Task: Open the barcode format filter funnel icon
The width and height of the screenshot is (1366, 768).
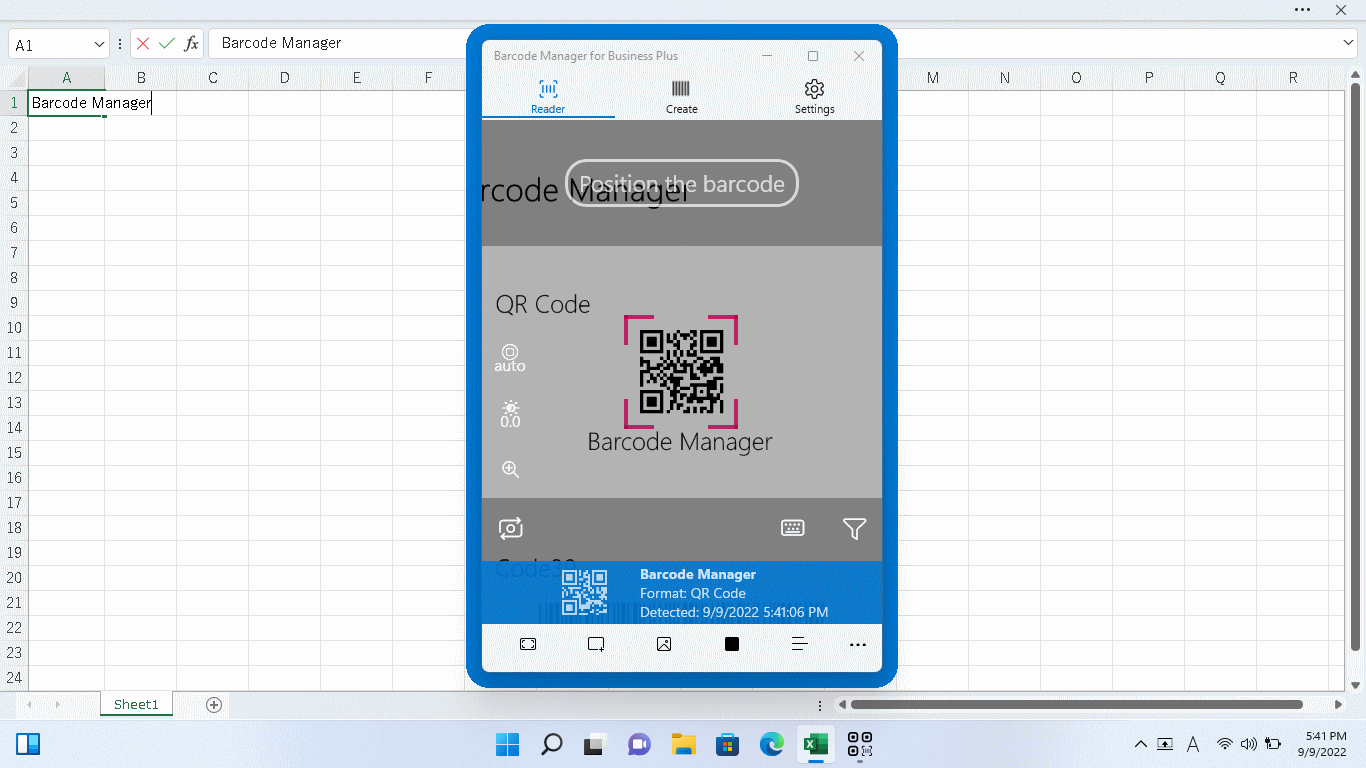Action: (x=855, y=527)
